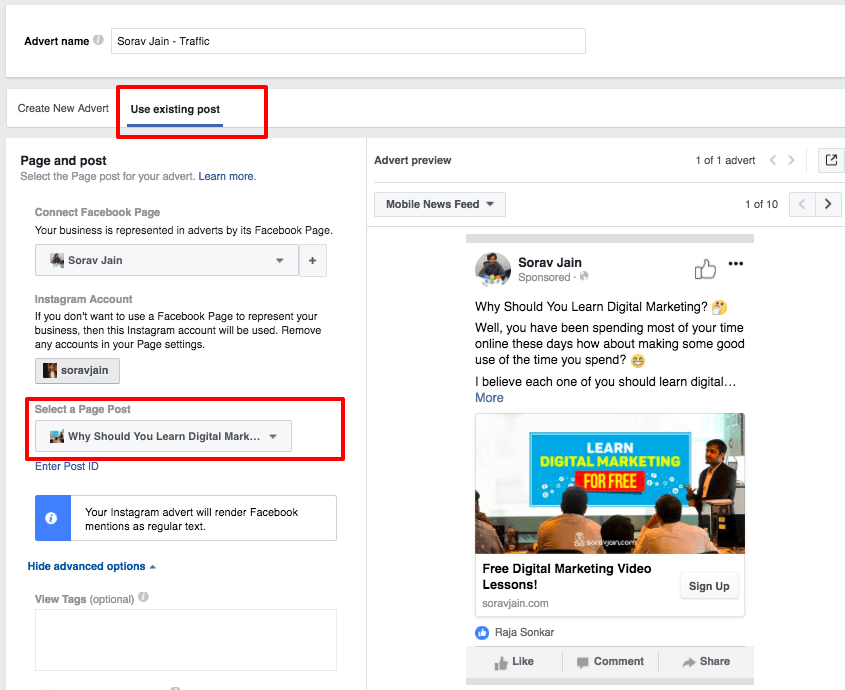The width and height of the screenshot is (845, 690).
Task: Click the Sign Up call-to-action button
Action: tap(709, 586)
